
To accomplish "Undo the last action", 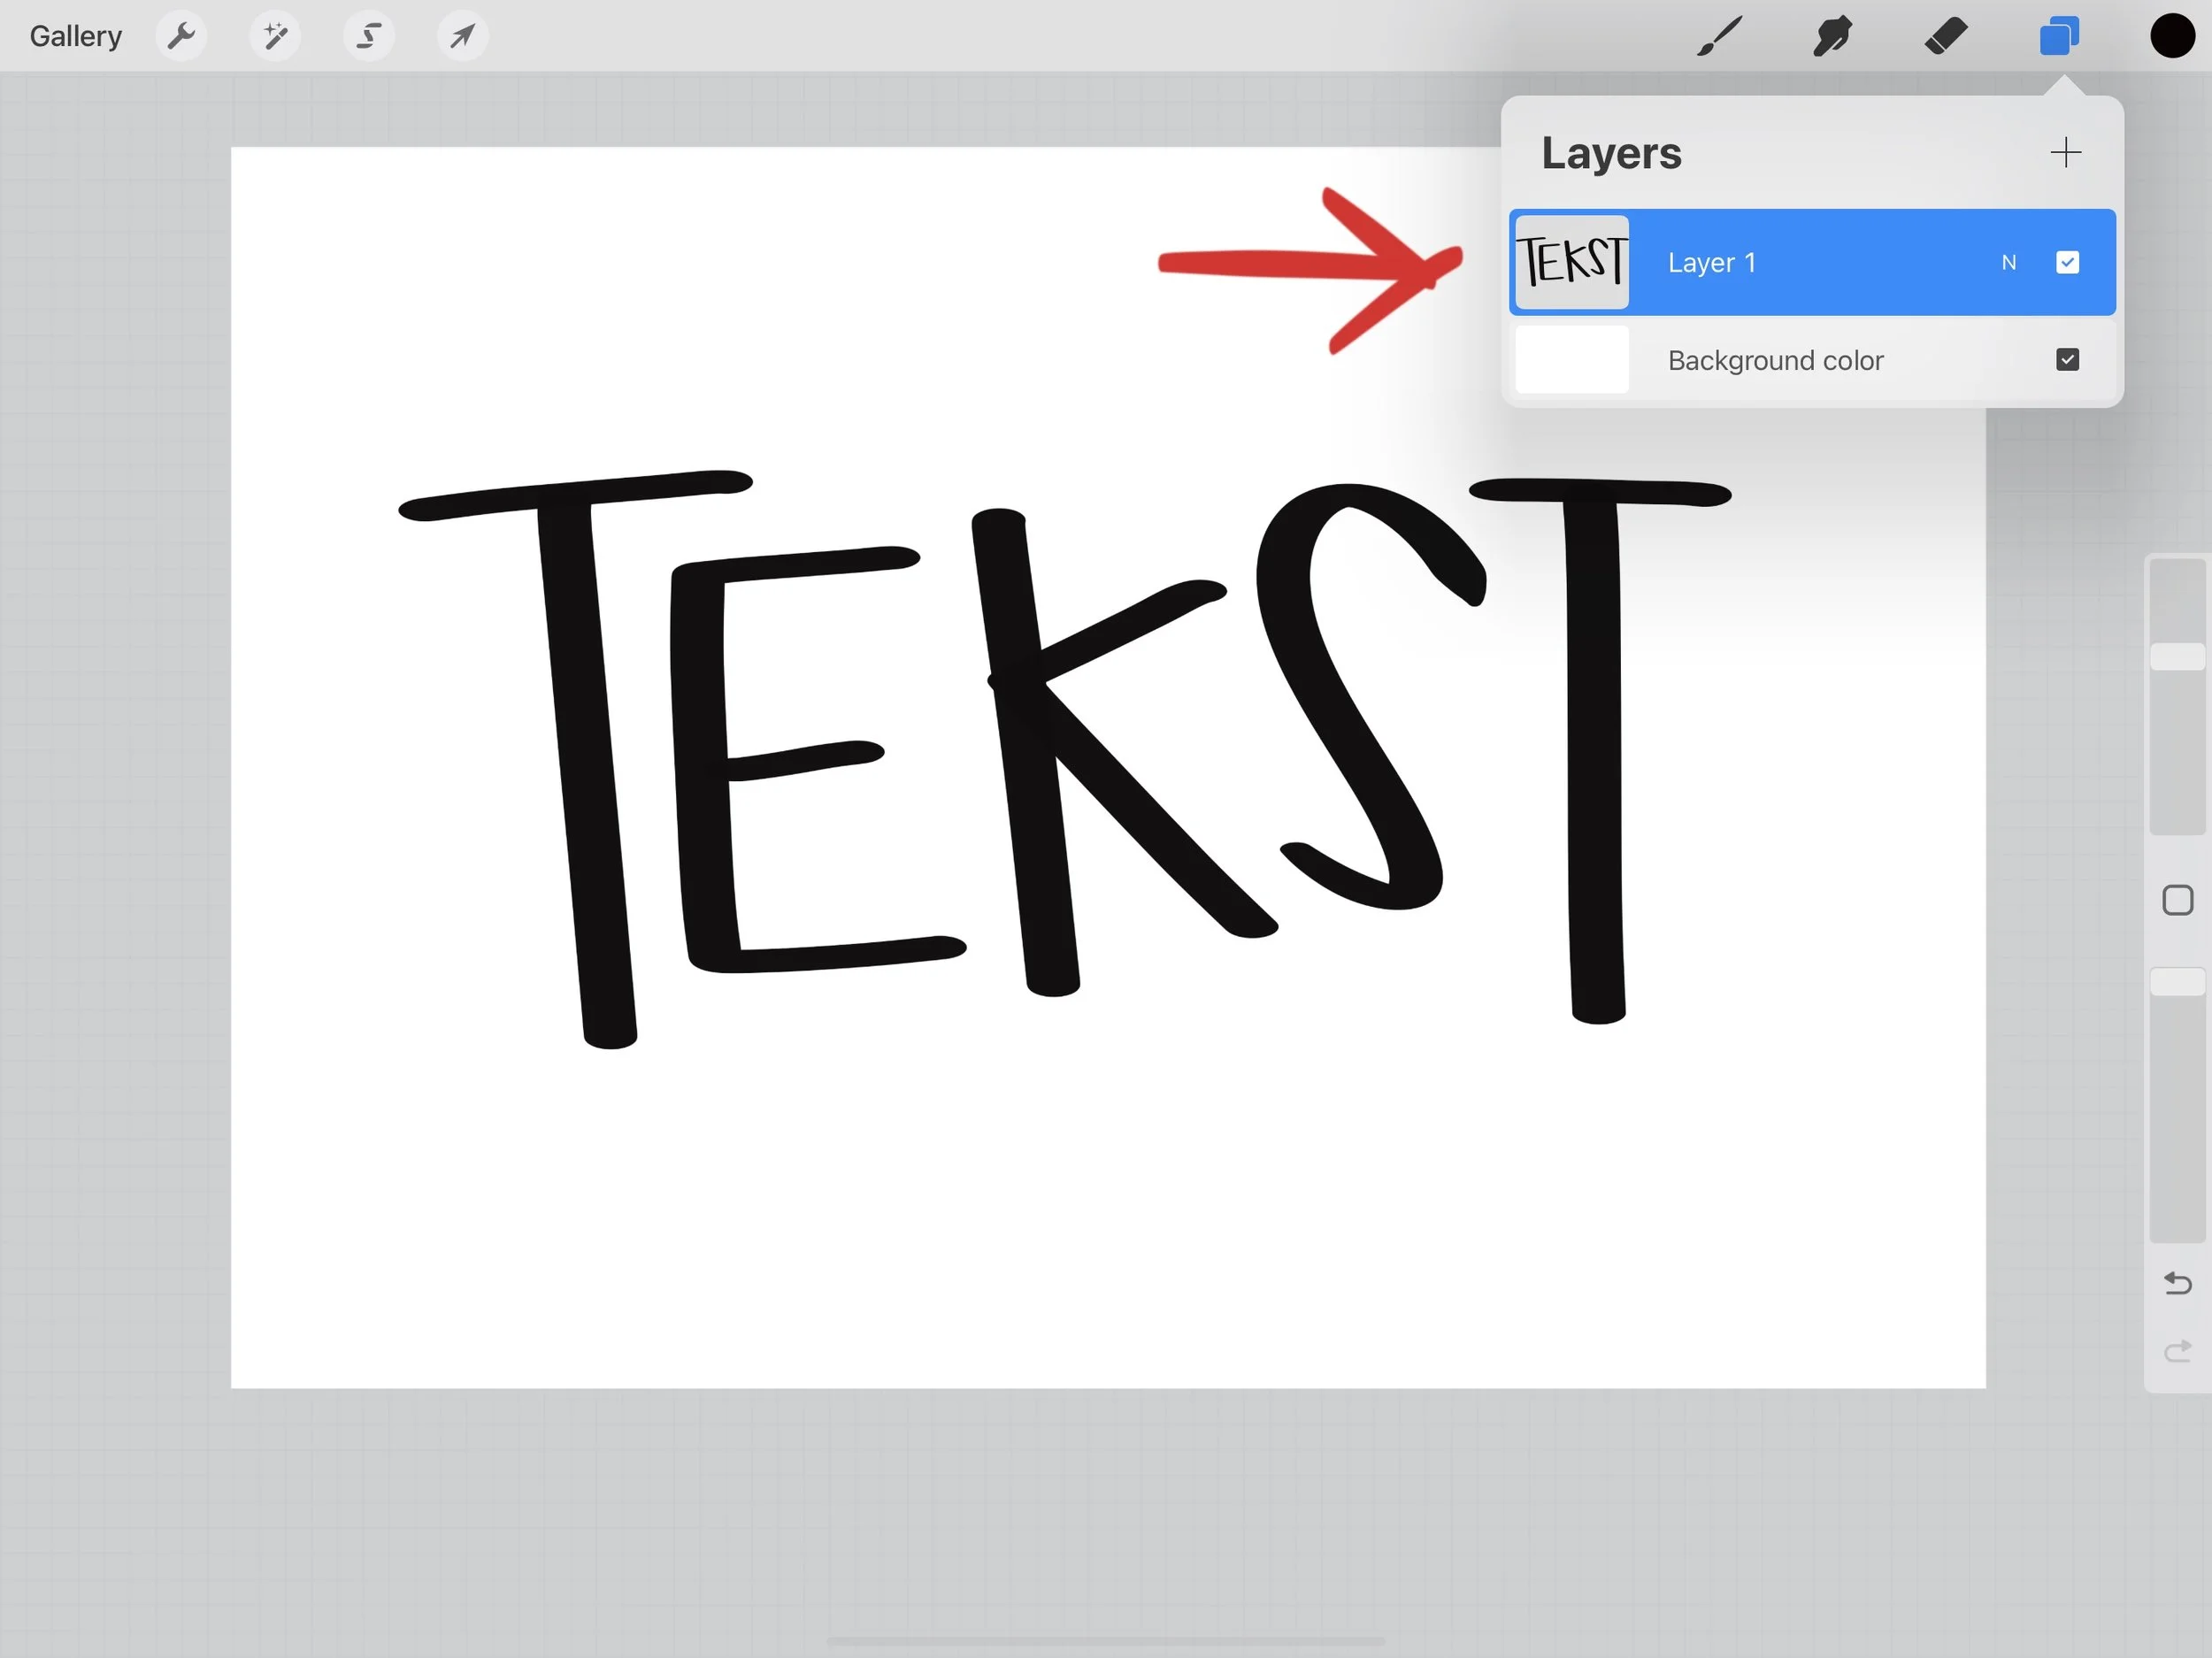I will pyautogui.click(x=2177, y=1283).
